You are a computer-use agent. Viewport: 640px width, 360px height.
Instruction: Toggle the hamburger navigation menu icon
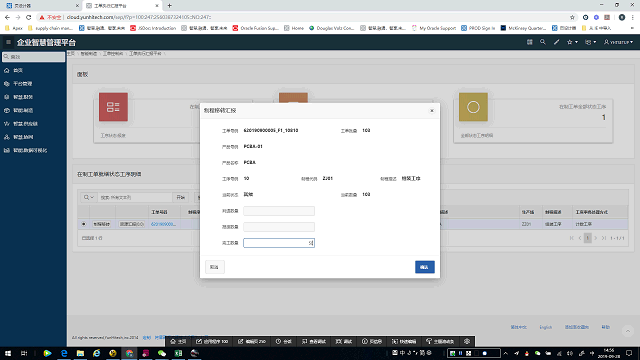(x=8, y=42)
